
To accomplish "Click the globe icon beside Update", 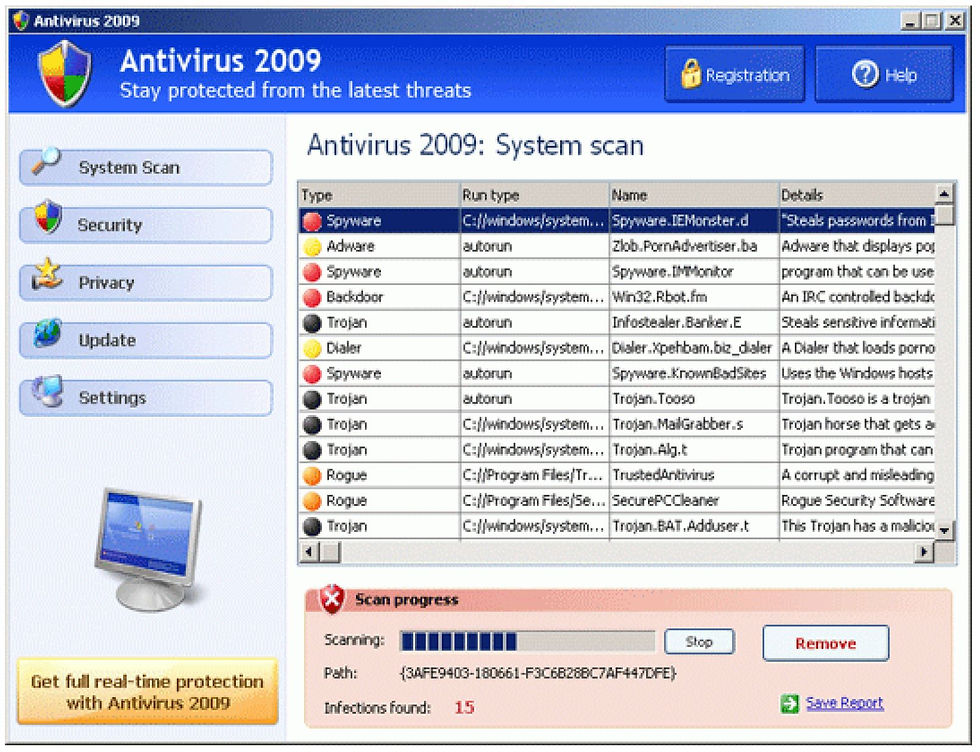I will click(x=48, y=333).
